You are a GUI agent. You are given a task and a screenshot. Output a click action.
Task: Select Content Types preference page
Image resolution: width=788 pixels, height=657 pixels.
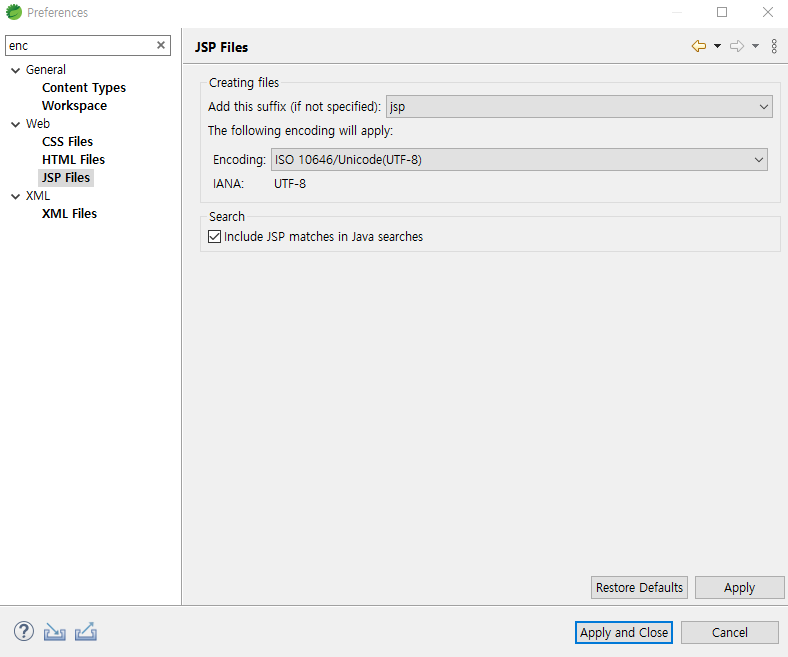click(84, 87)
